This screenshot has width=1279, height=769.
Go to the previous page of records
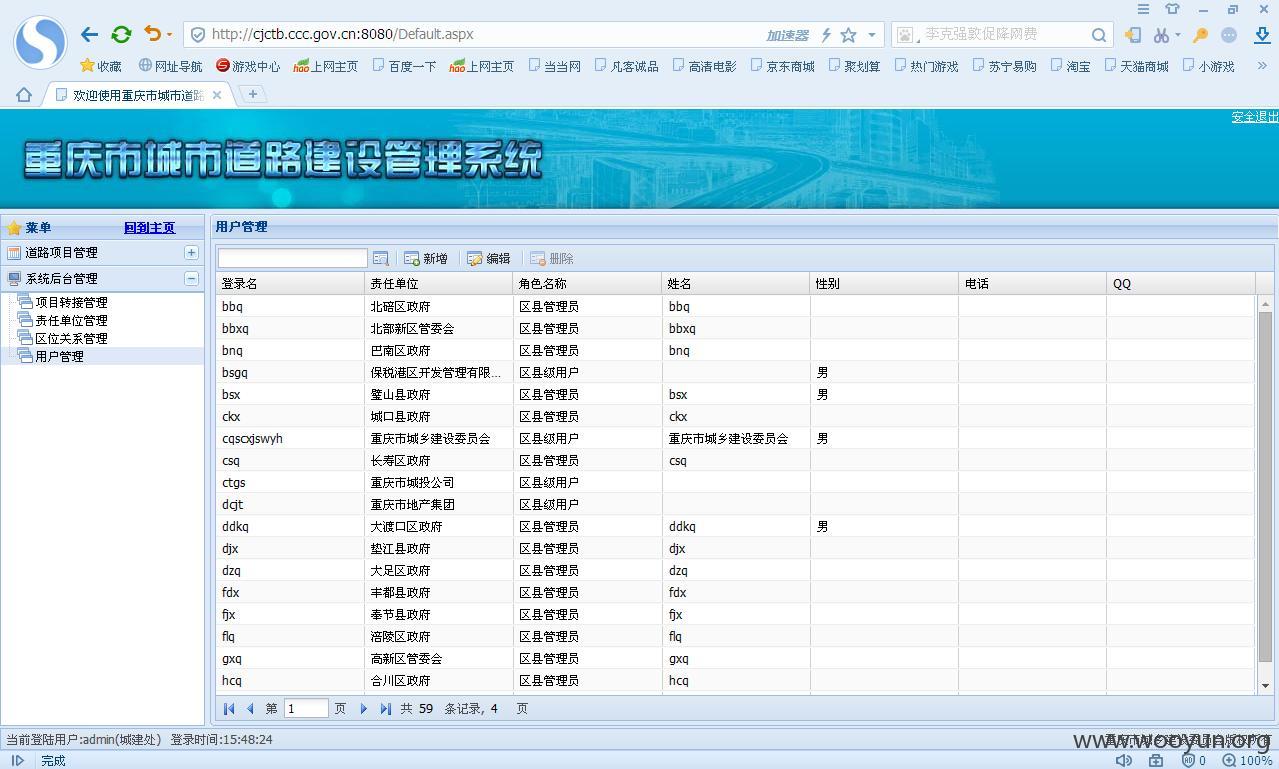(250, 708)
